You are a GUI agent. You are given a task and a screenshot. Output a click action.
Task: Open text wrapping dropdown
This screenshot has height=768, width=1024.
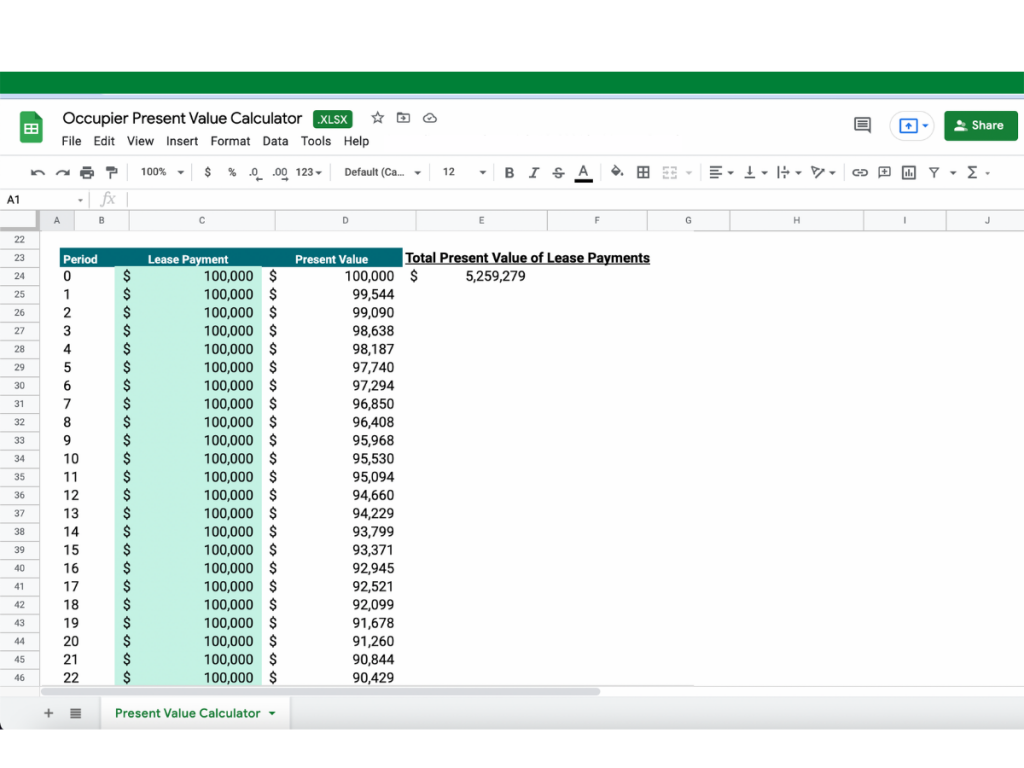tap(789, 172)
